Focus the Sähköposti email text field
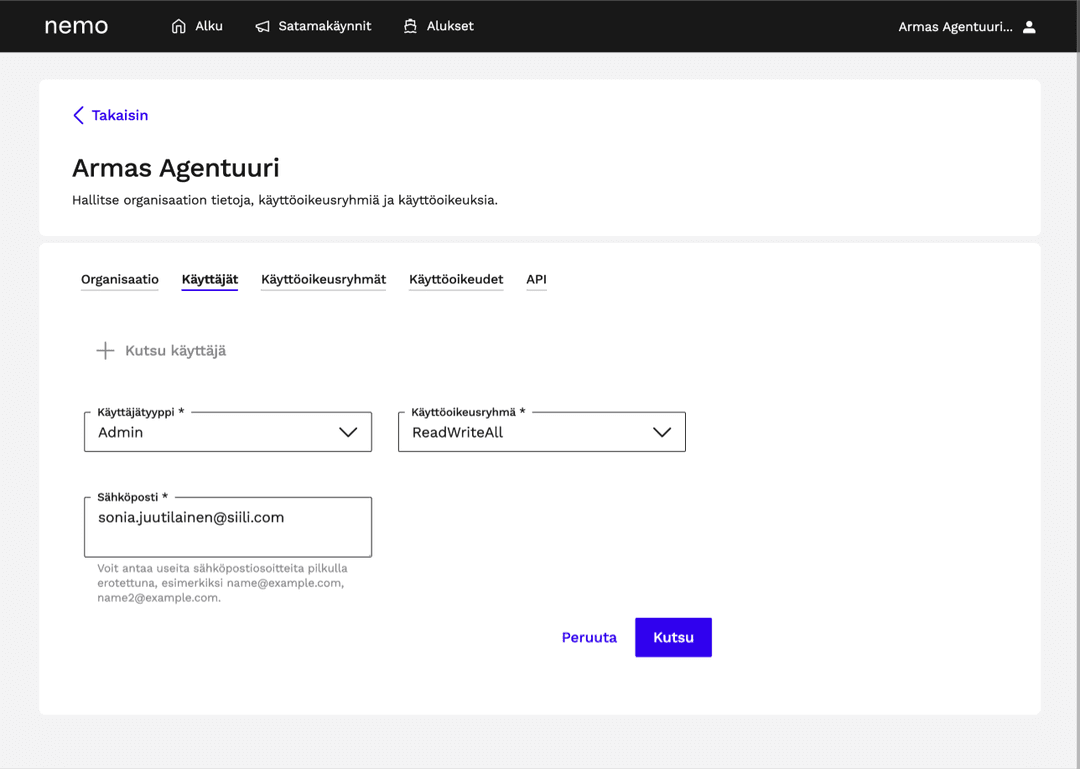This screenshot has width=1080, height=769. pos(227,527)
